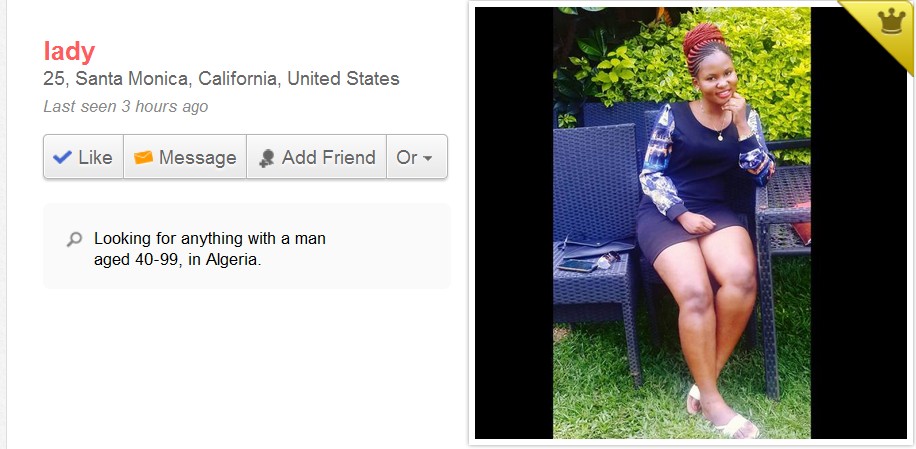Click the age '25' in the profile header
Viewport: 916px width, 449px height.
click(53, 79)
